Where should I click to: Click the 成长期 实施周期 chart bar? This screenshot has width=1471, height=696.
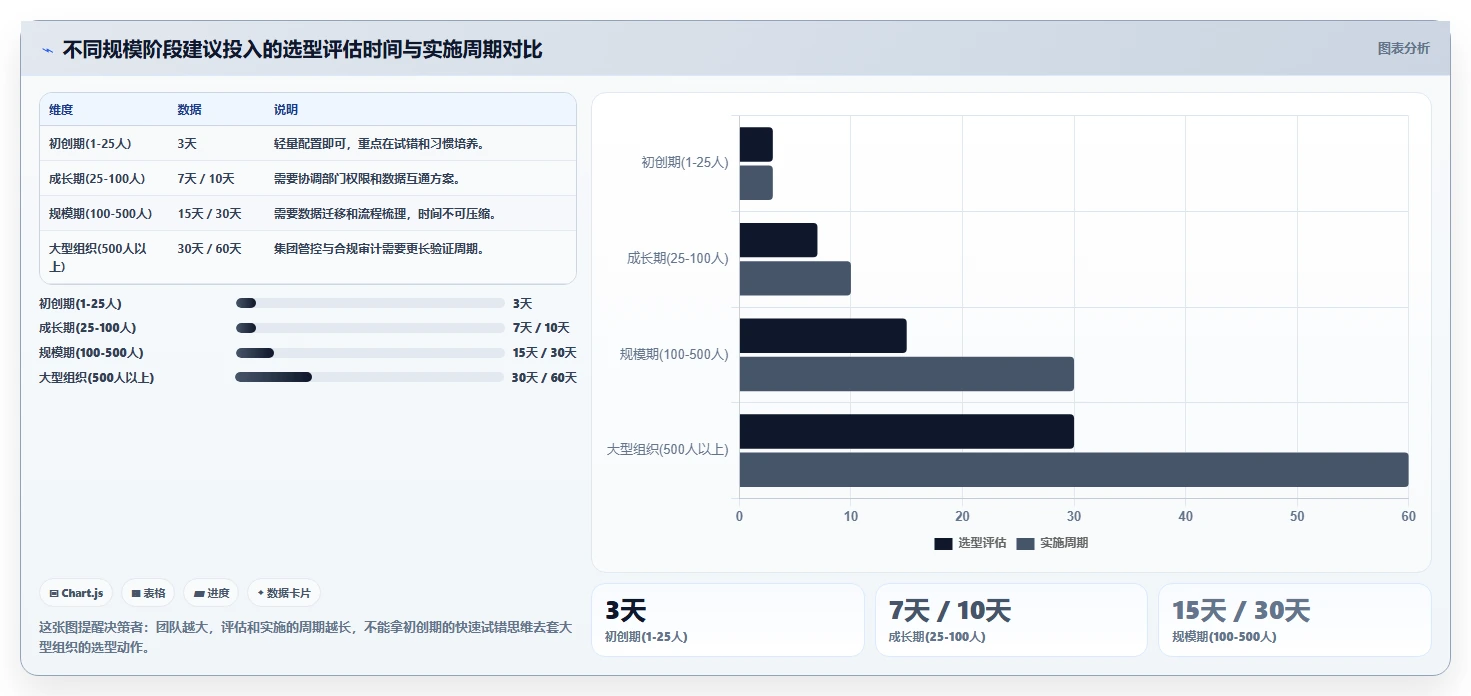(795, 278)
